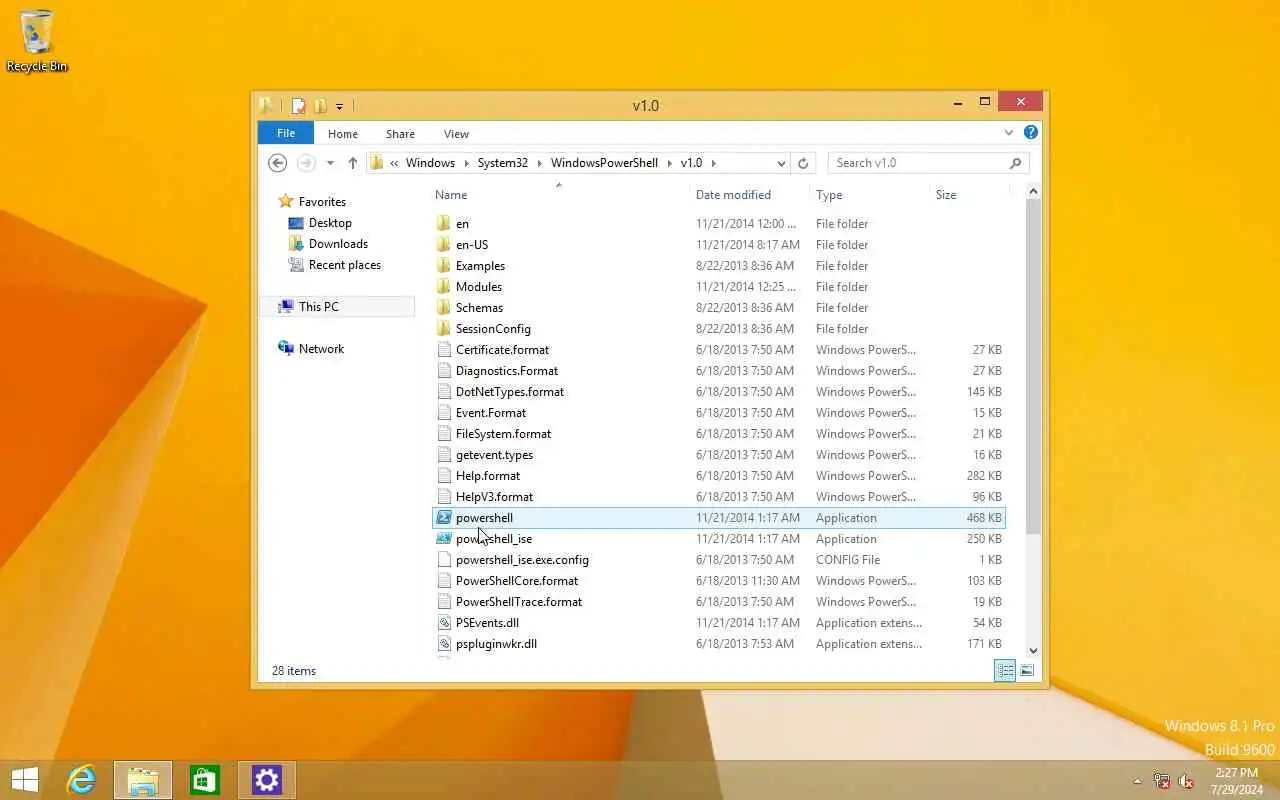Open Windows Store from taskbar

204,780
